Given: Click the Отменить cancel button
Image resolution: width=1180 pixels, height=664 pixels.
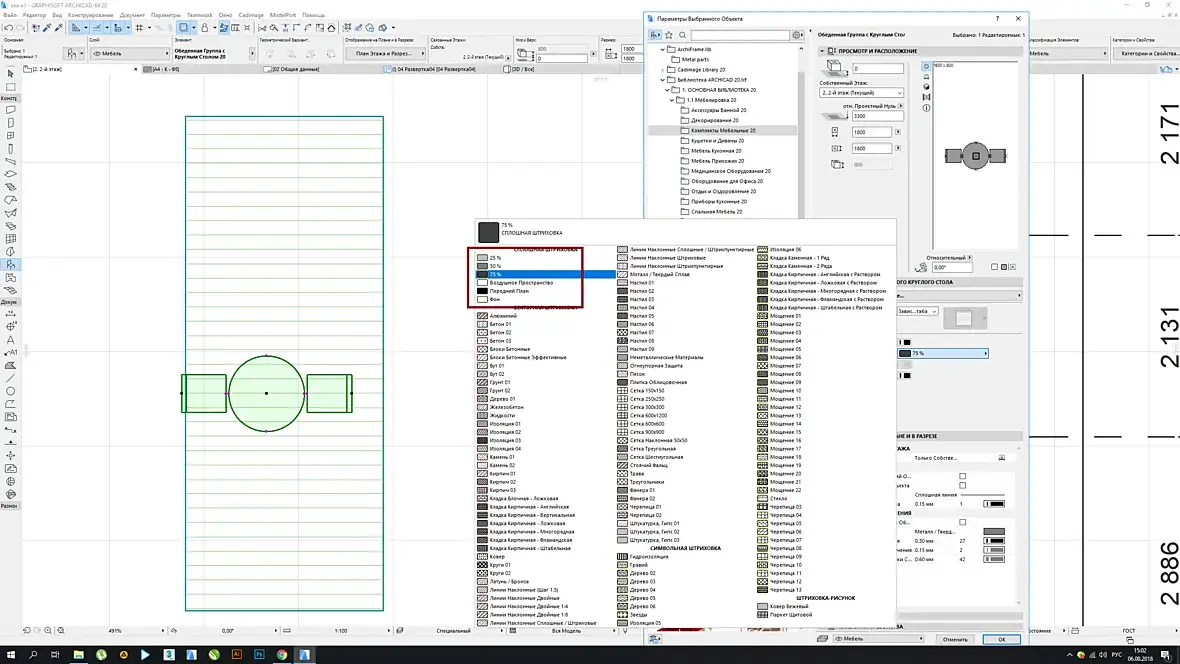Looking at the screenshot, I should tap(954, 639).
